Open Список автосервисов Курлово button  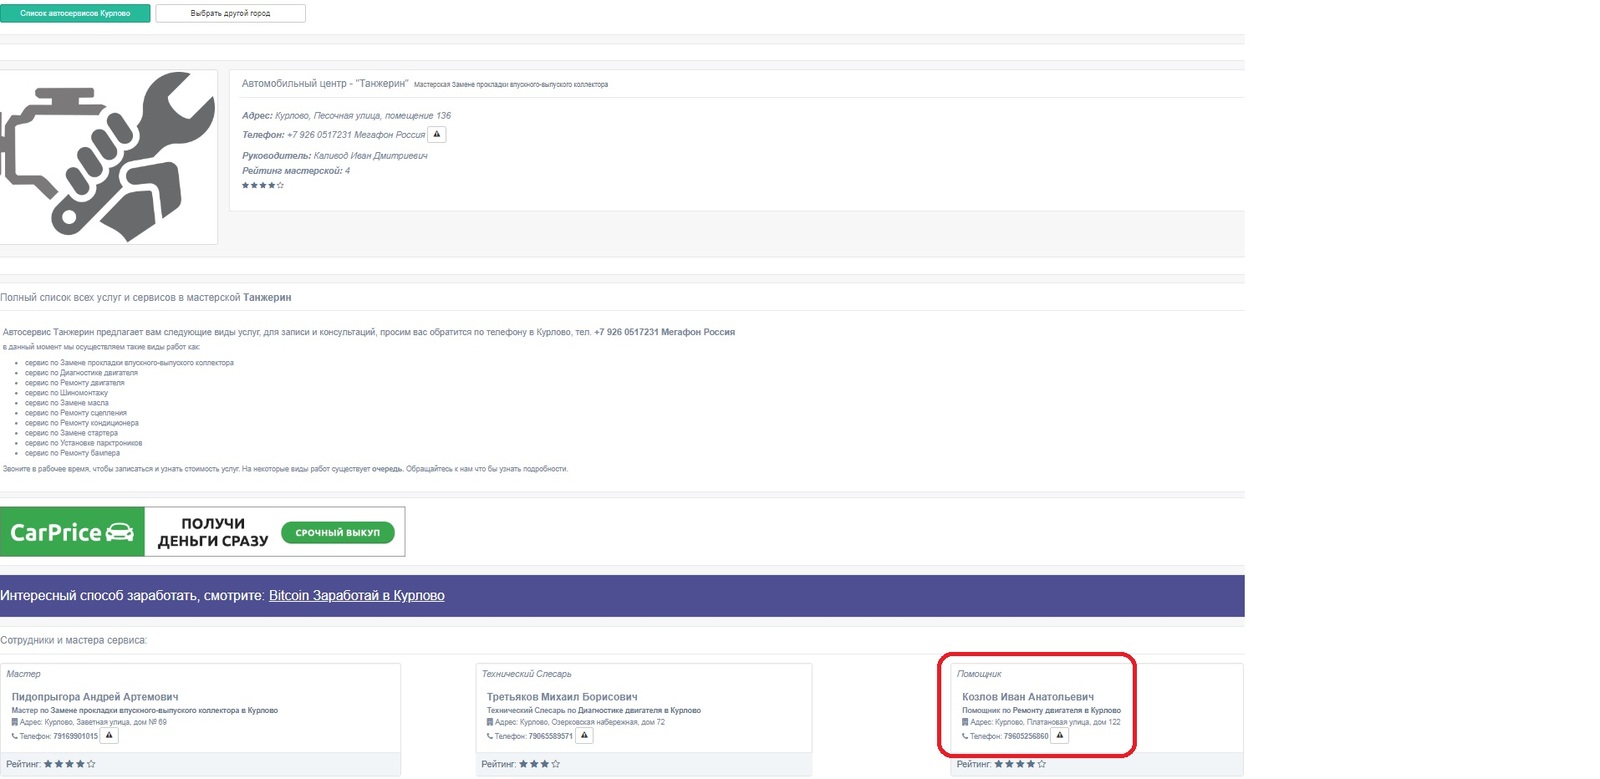(75, 13)
